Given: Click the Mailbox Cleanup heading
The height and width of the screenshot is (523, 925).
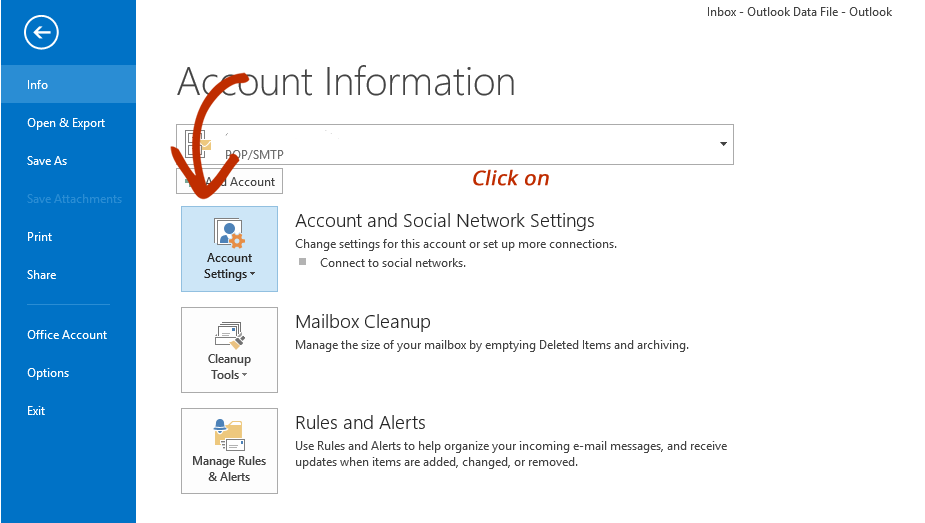Looking at the screenshot, I should tap(363, 322).
